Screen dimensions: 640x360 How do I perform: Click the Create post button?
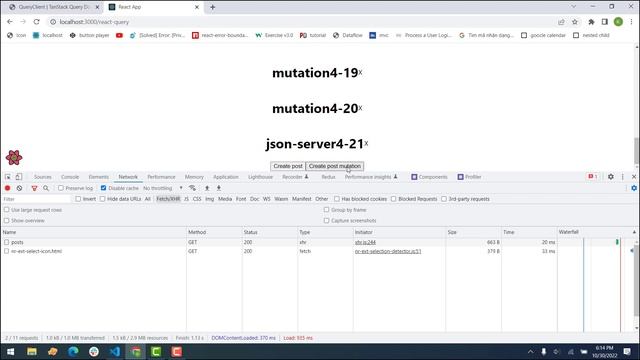(x=288, y=166)
